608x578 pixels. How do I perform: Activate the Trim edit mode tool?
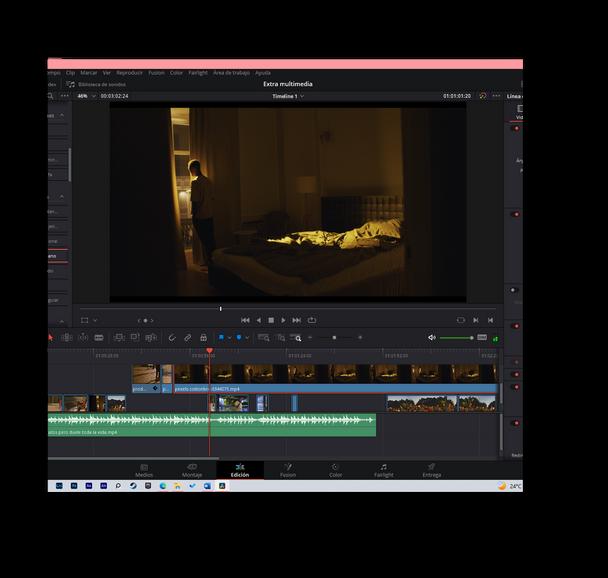click(x=67, y=338)
